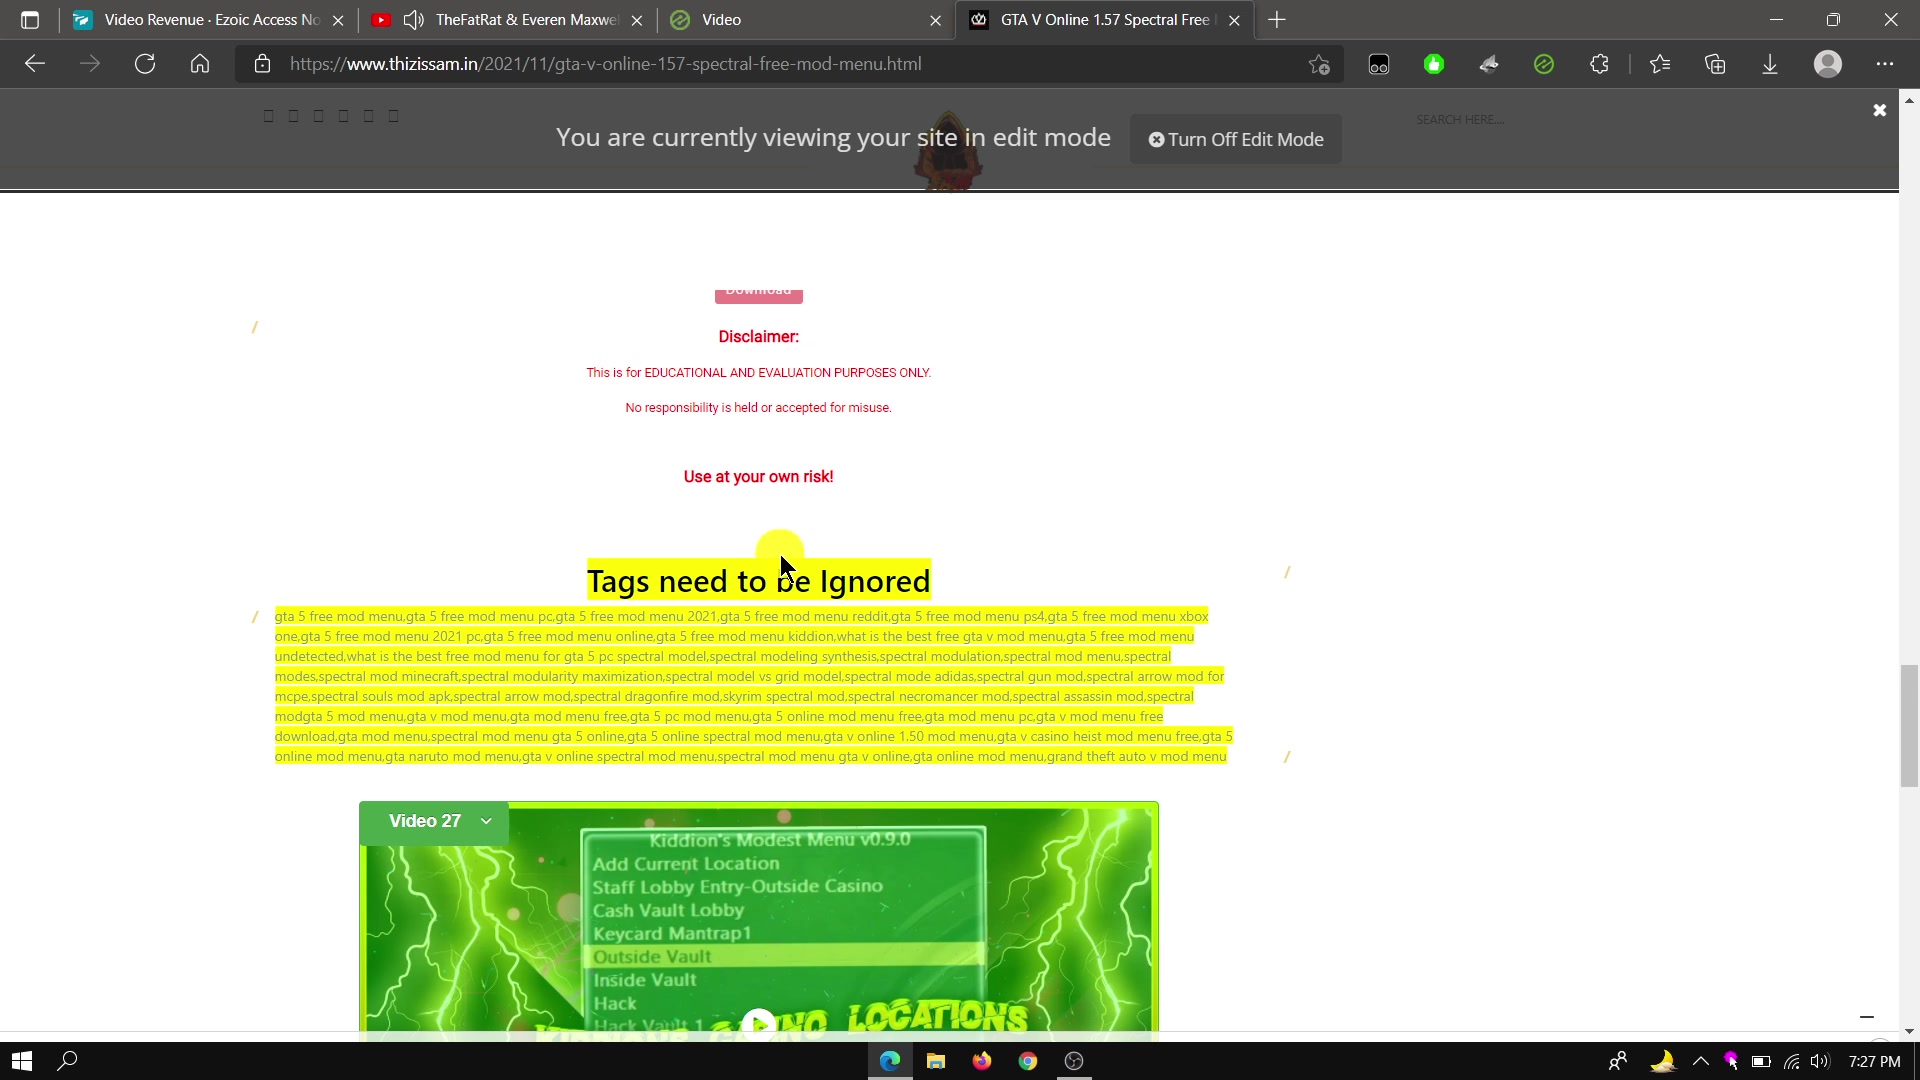Reload the current page

(145, 64)
